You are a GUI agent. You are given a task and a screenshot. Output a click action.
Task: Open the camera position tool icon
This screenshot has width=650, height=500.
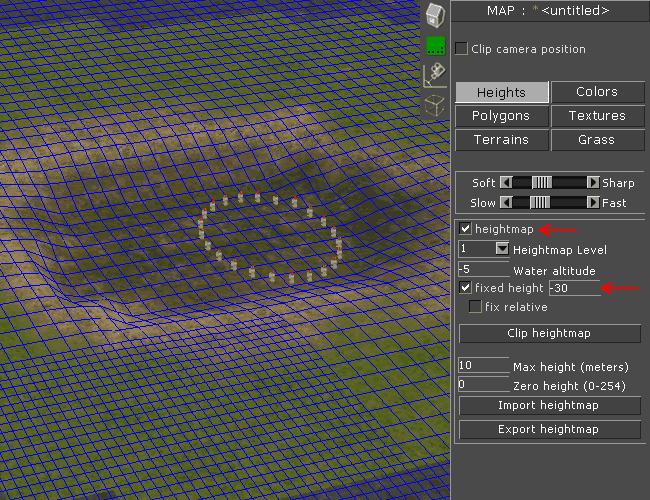pyautogui.click(x=435, y=75)
